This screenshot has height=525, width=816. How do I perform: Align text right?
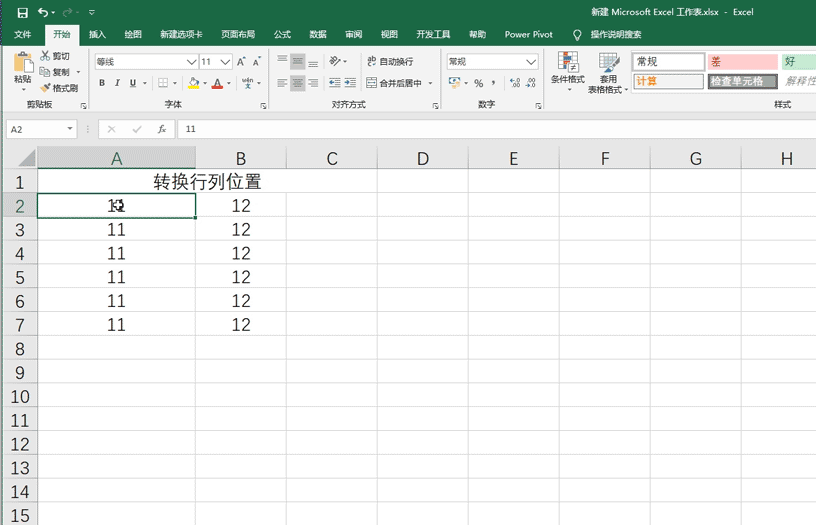click(x=313, y=83)
